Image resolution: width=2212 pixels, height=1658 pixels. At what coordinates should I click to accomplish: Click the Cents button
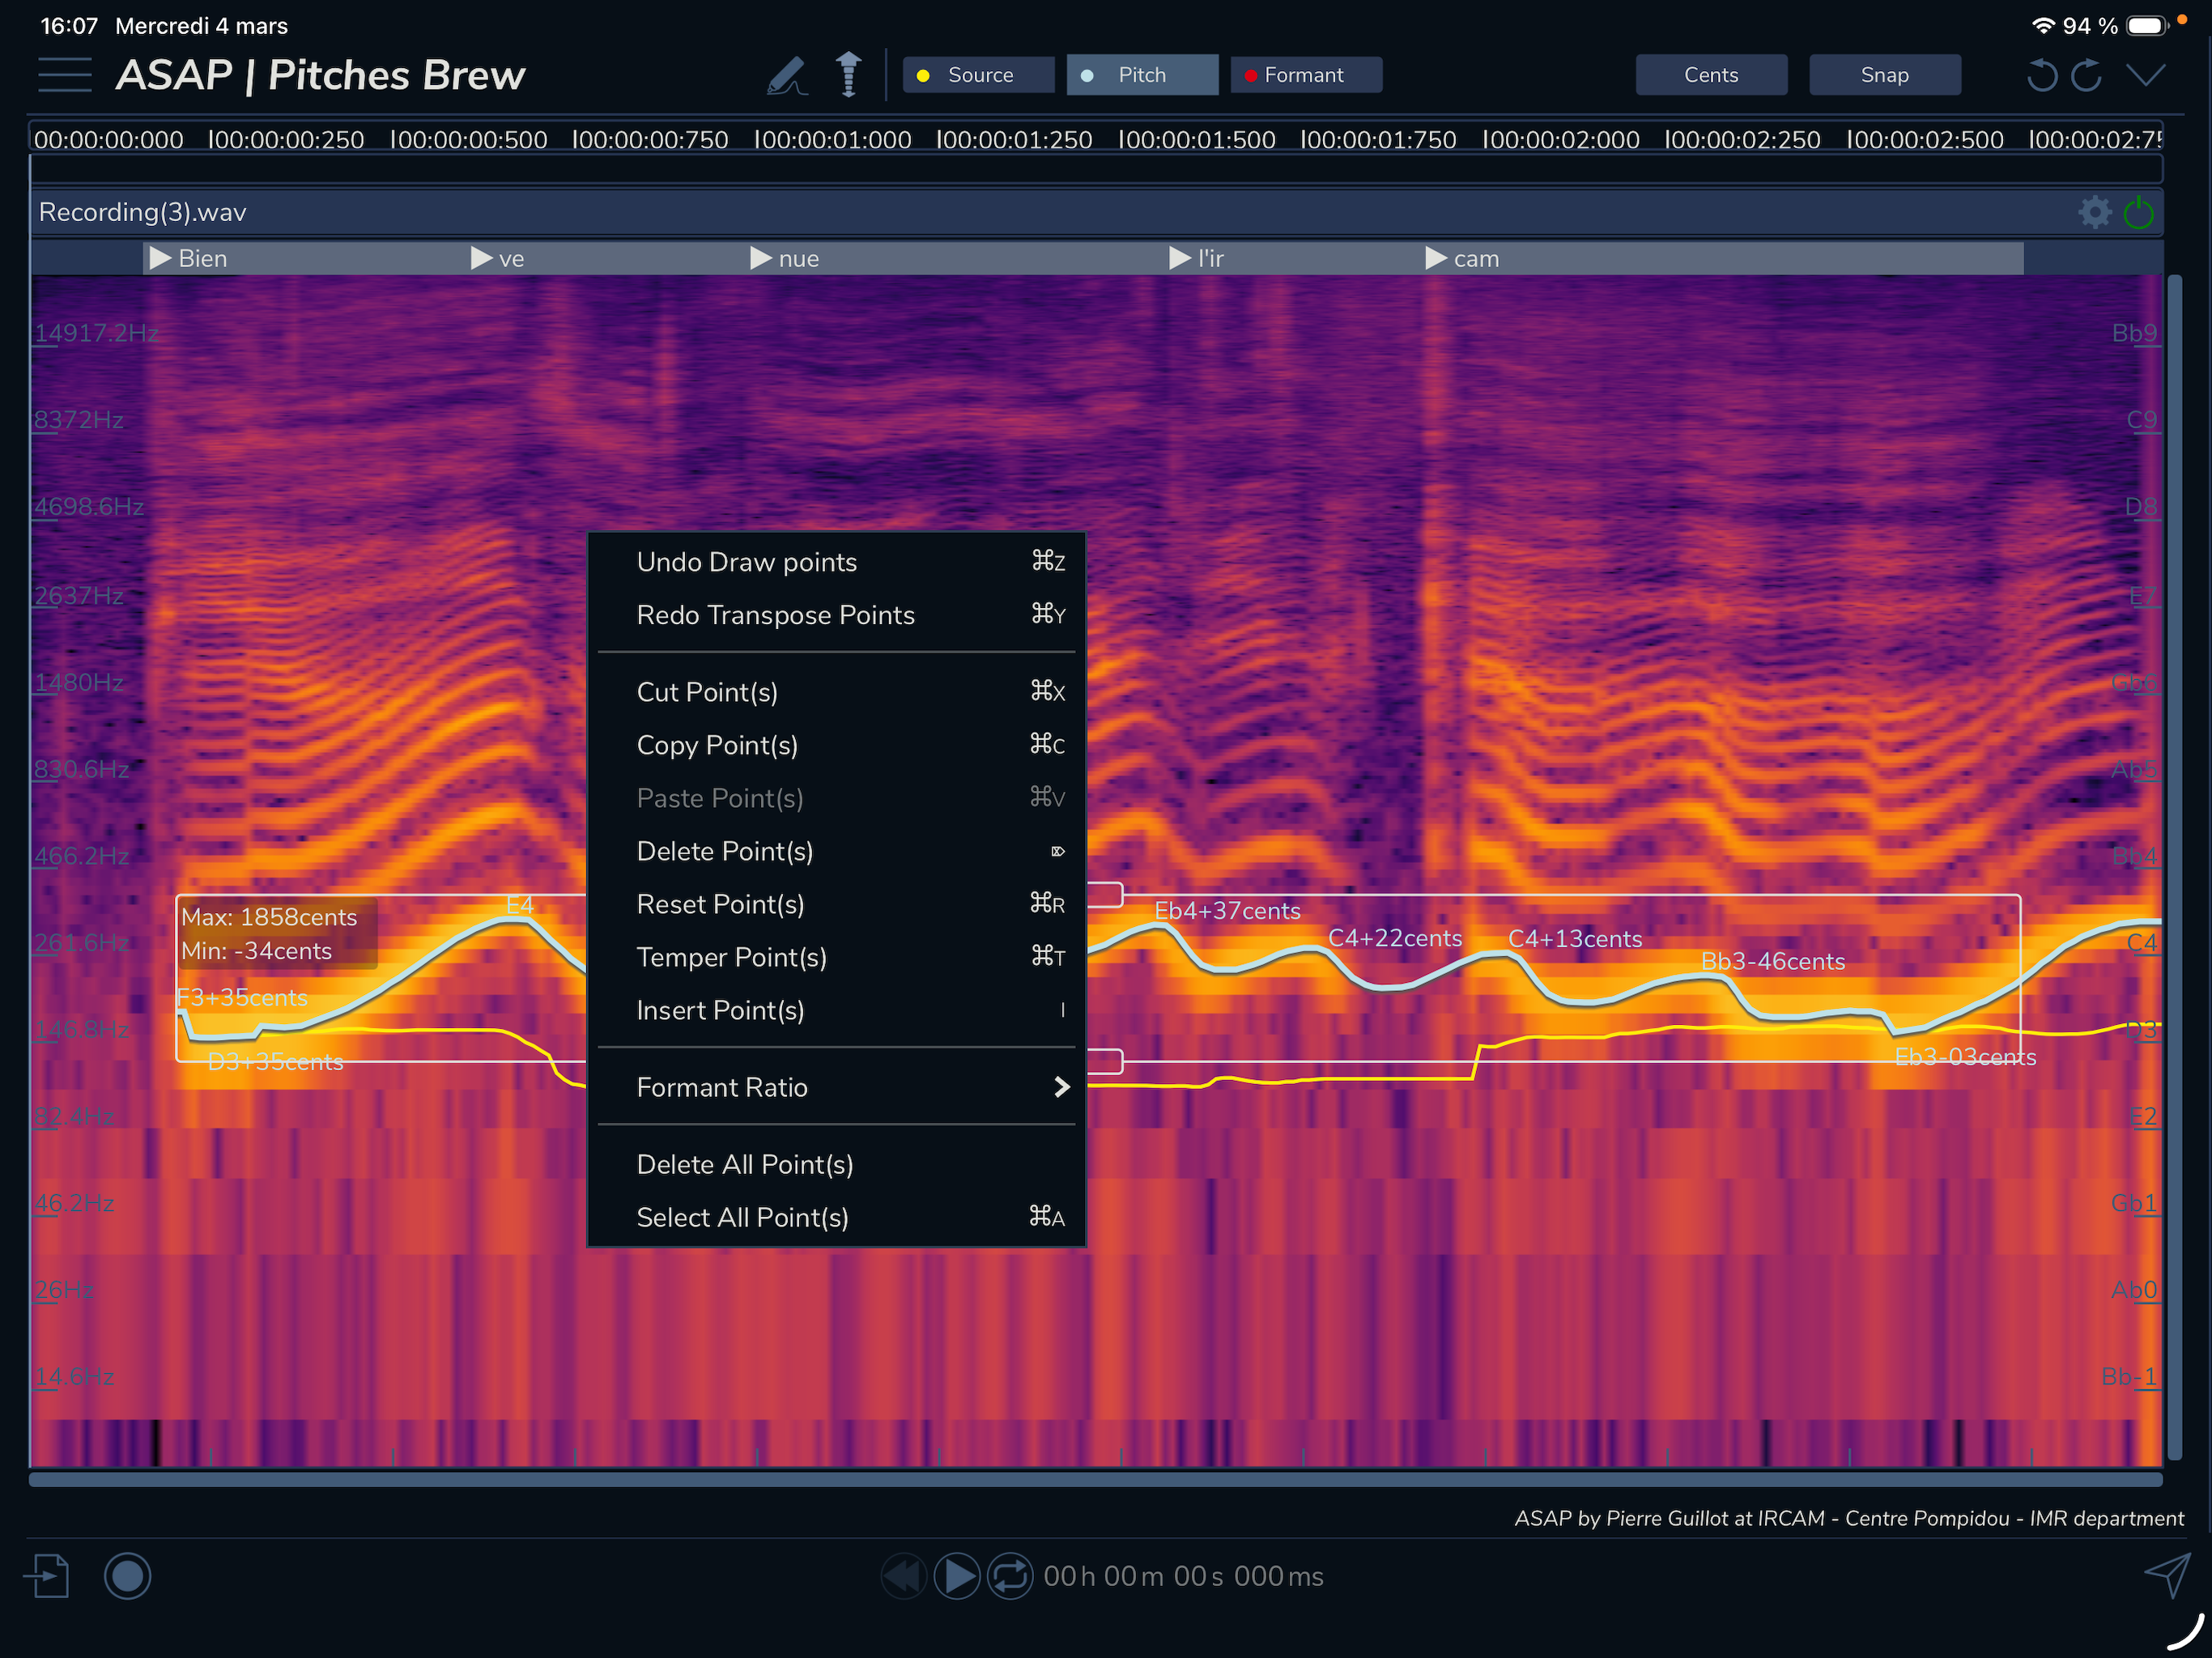[x=1711, y=75]
